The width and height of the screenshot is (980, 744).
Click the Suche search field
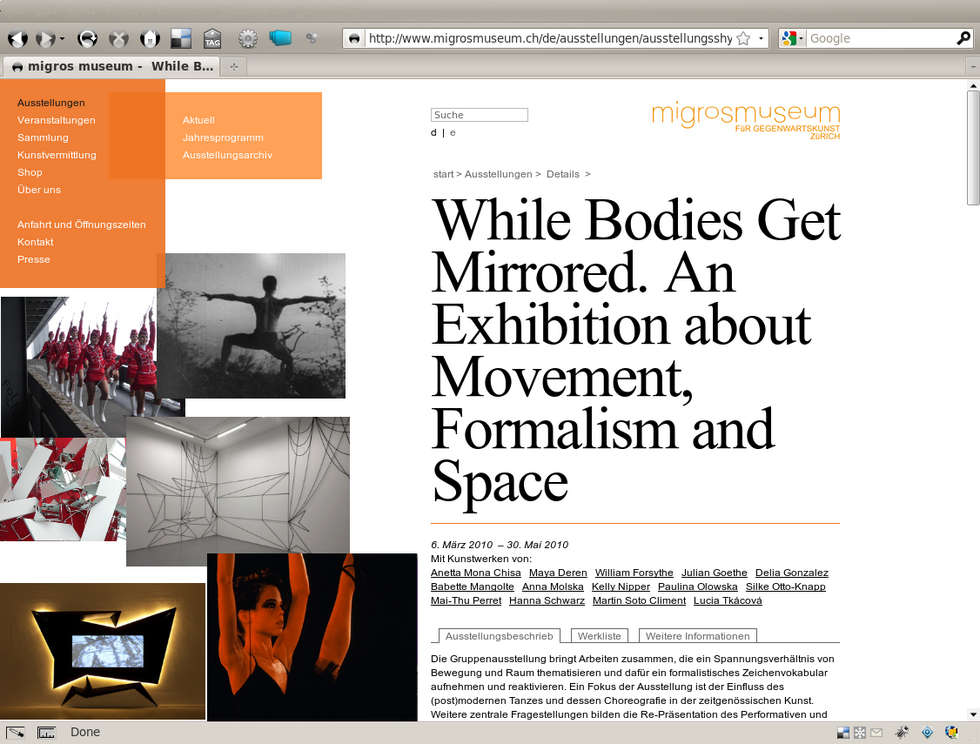pyautogui.click(x=479, y=115)
